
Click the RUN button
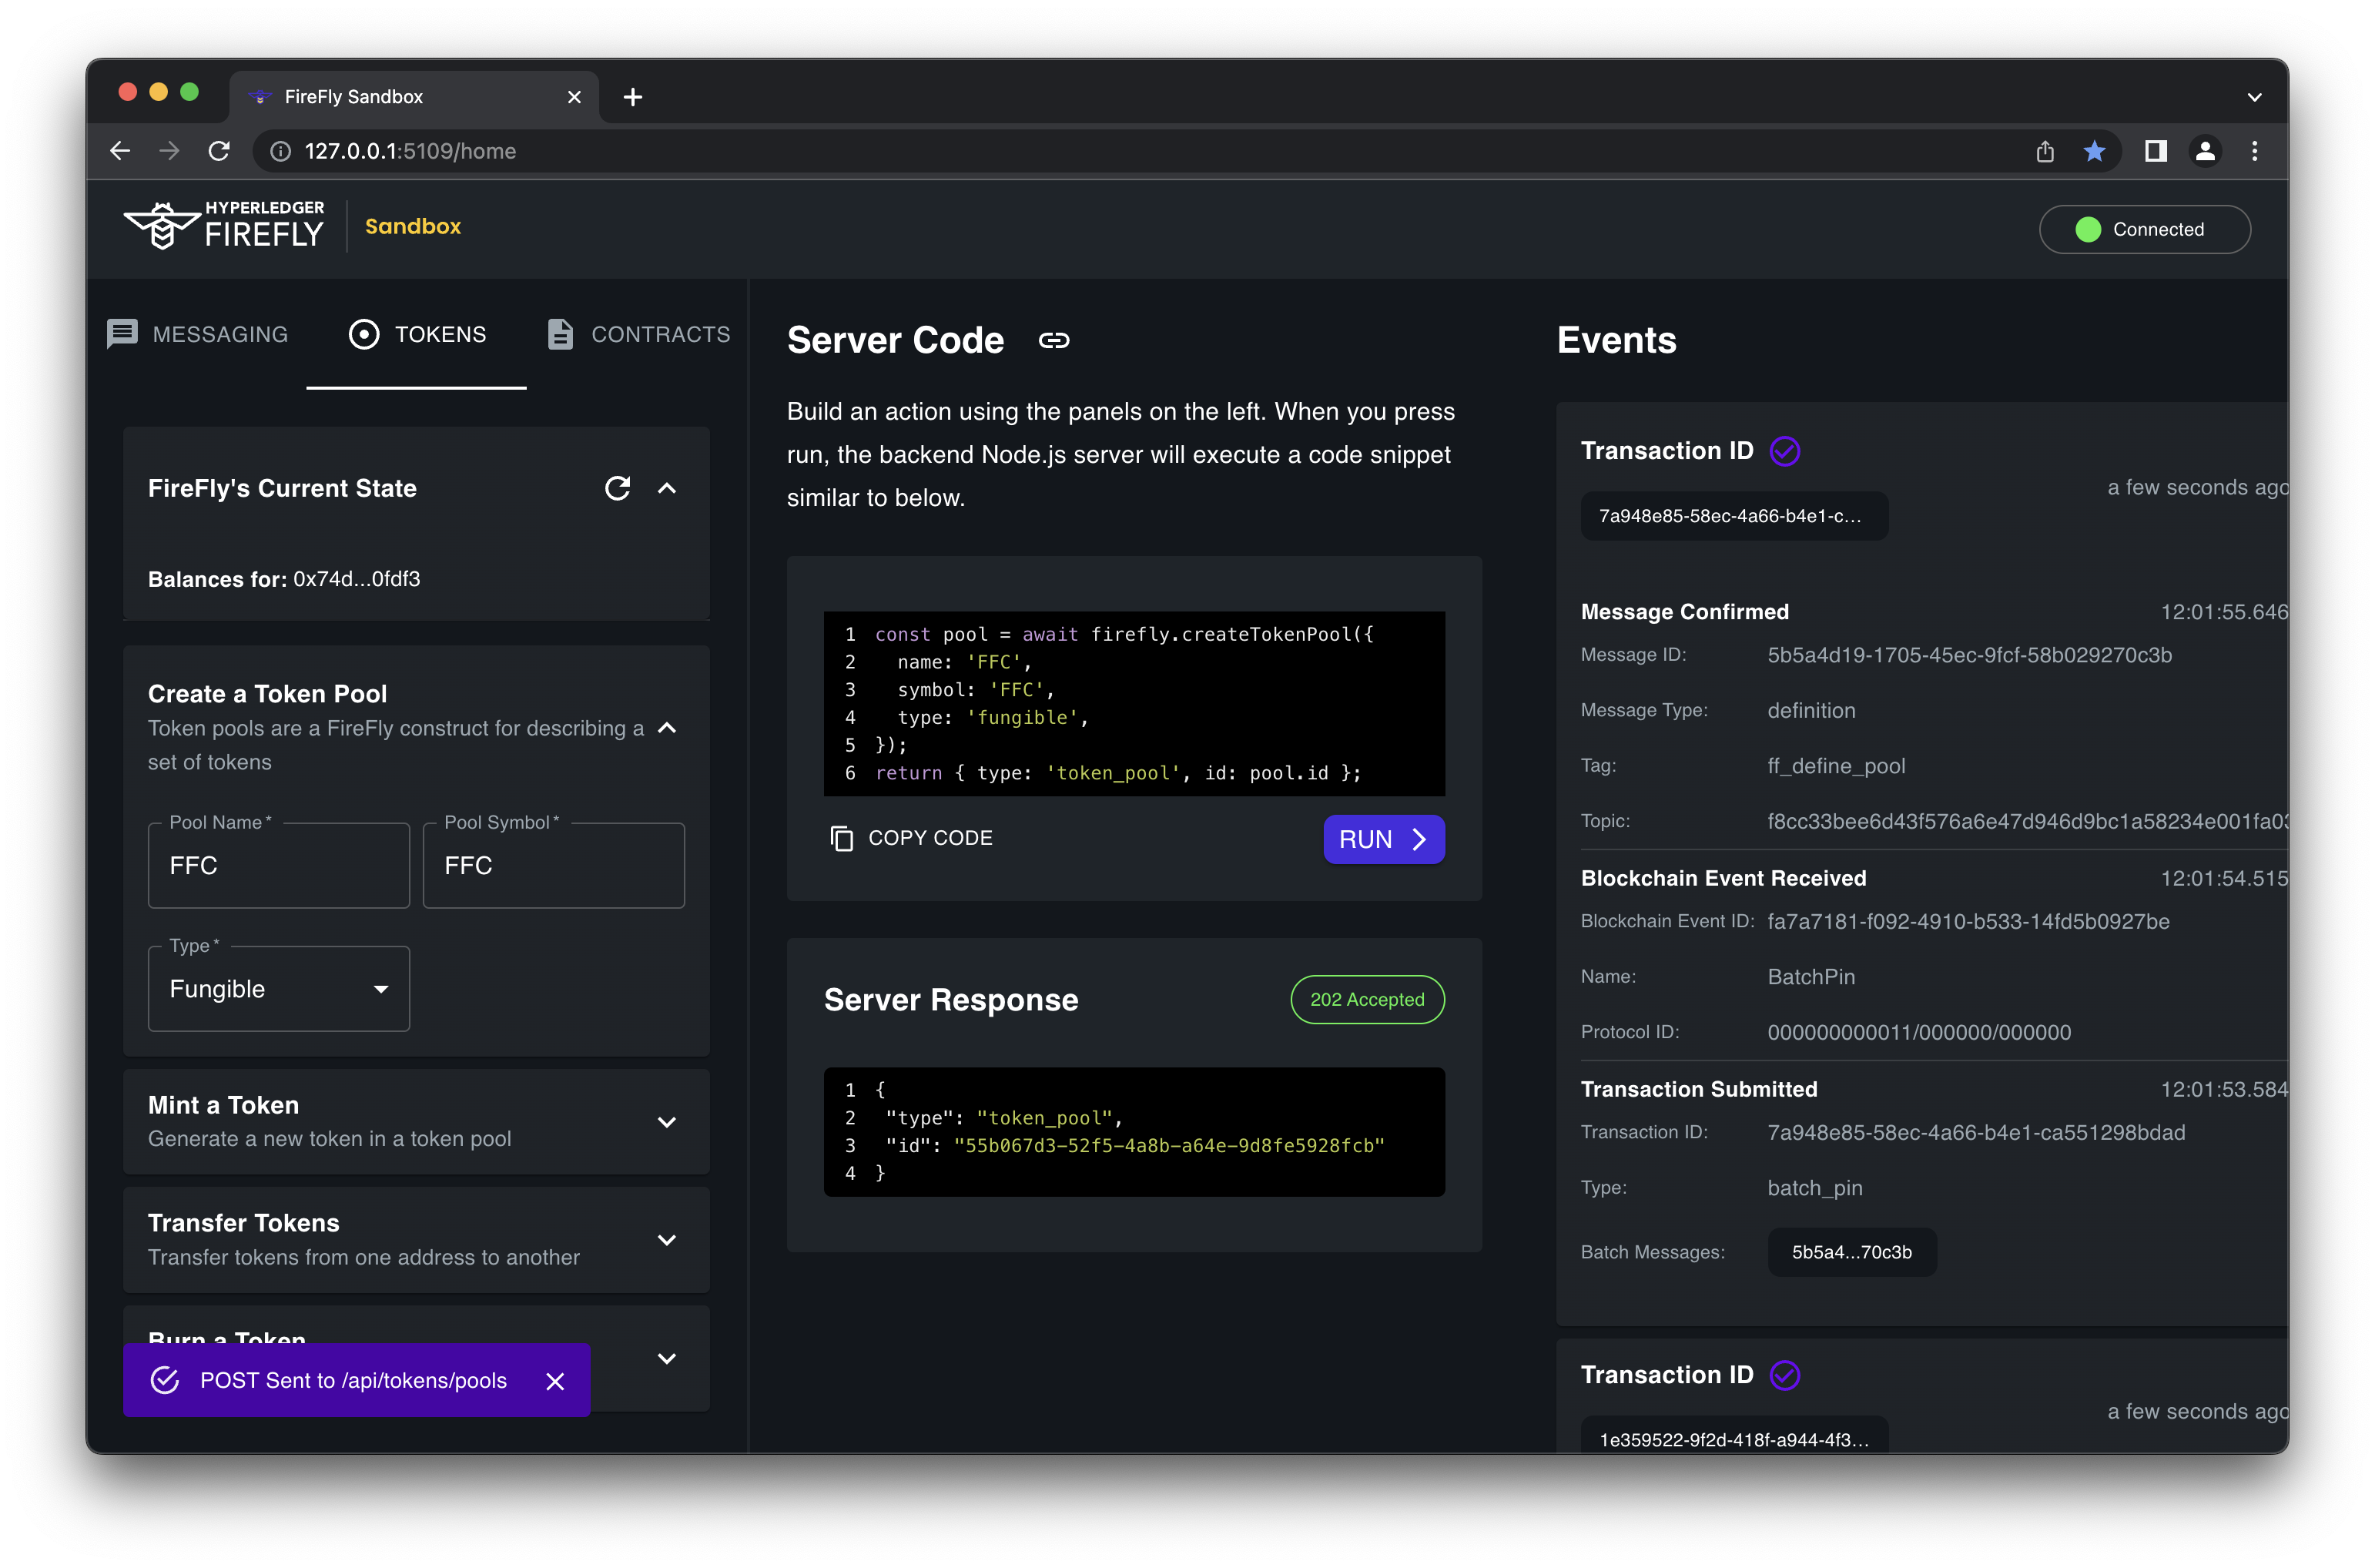(x=1382, y=836)
